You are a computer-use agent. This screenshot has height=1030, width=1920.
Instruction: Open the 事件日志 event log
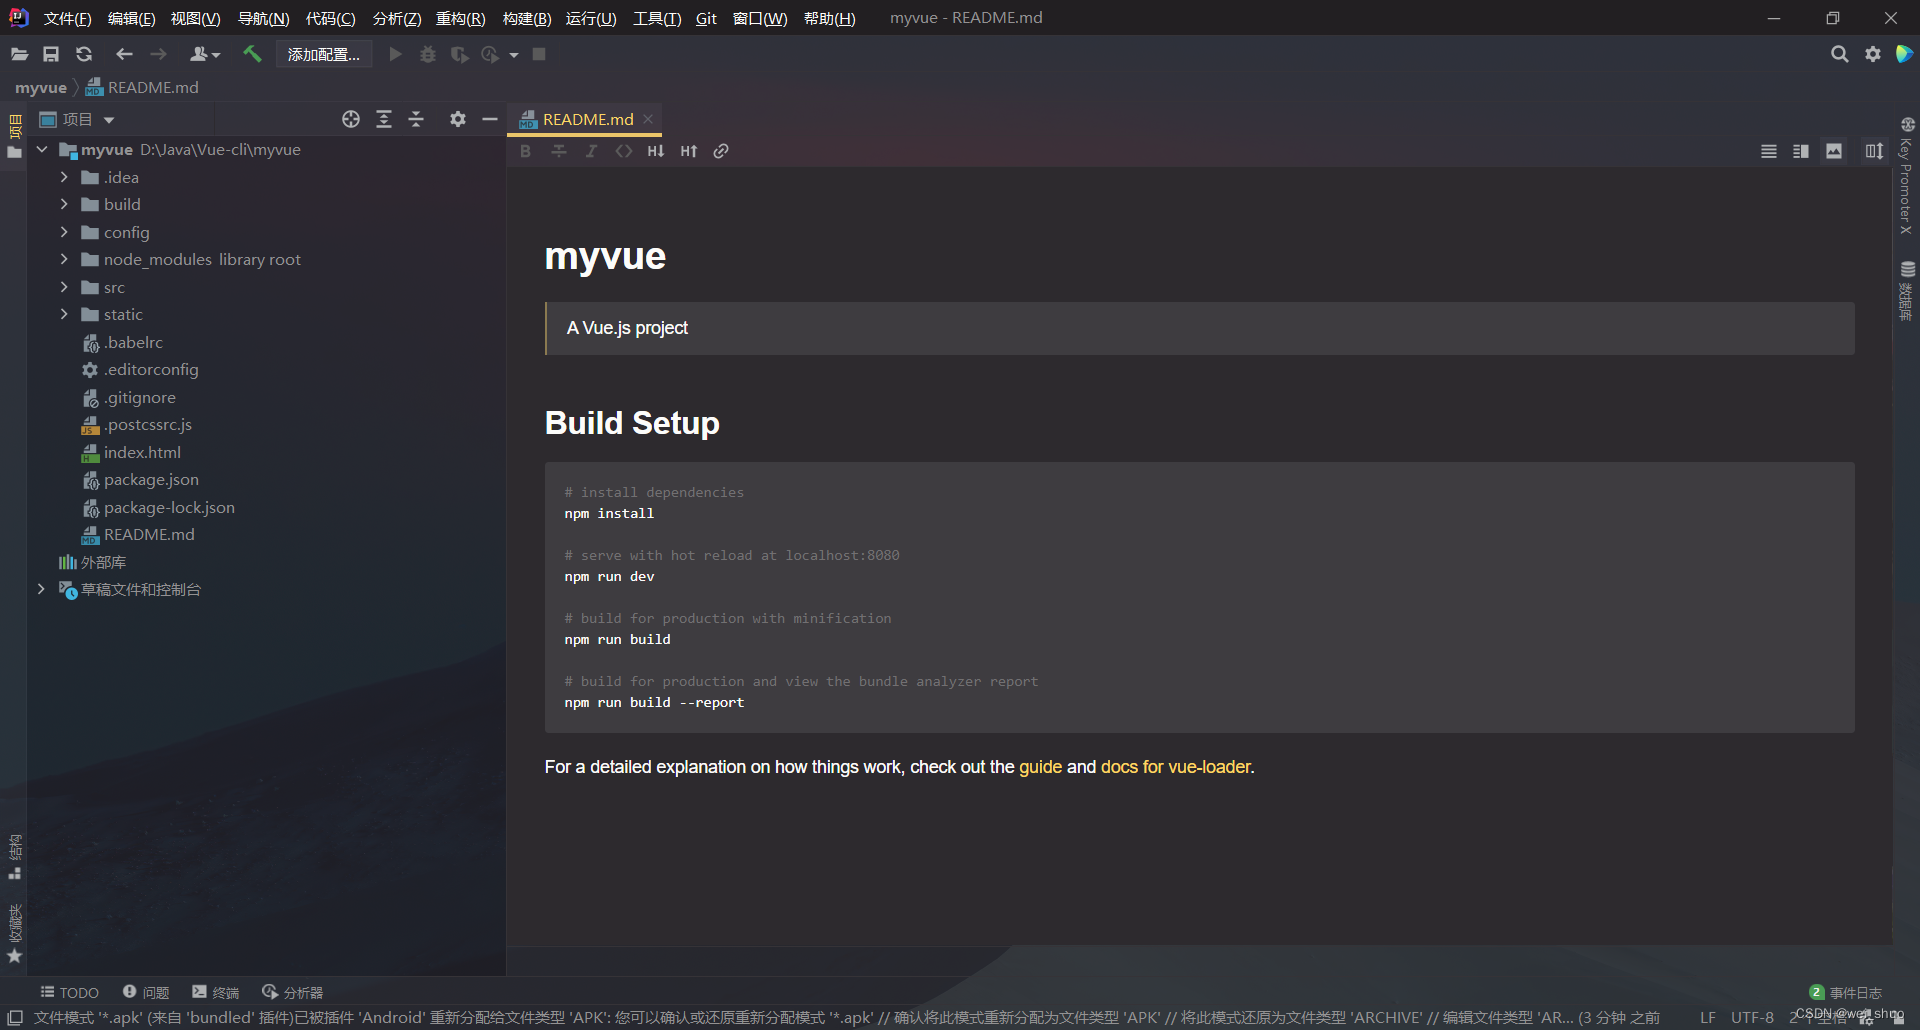1846,992
